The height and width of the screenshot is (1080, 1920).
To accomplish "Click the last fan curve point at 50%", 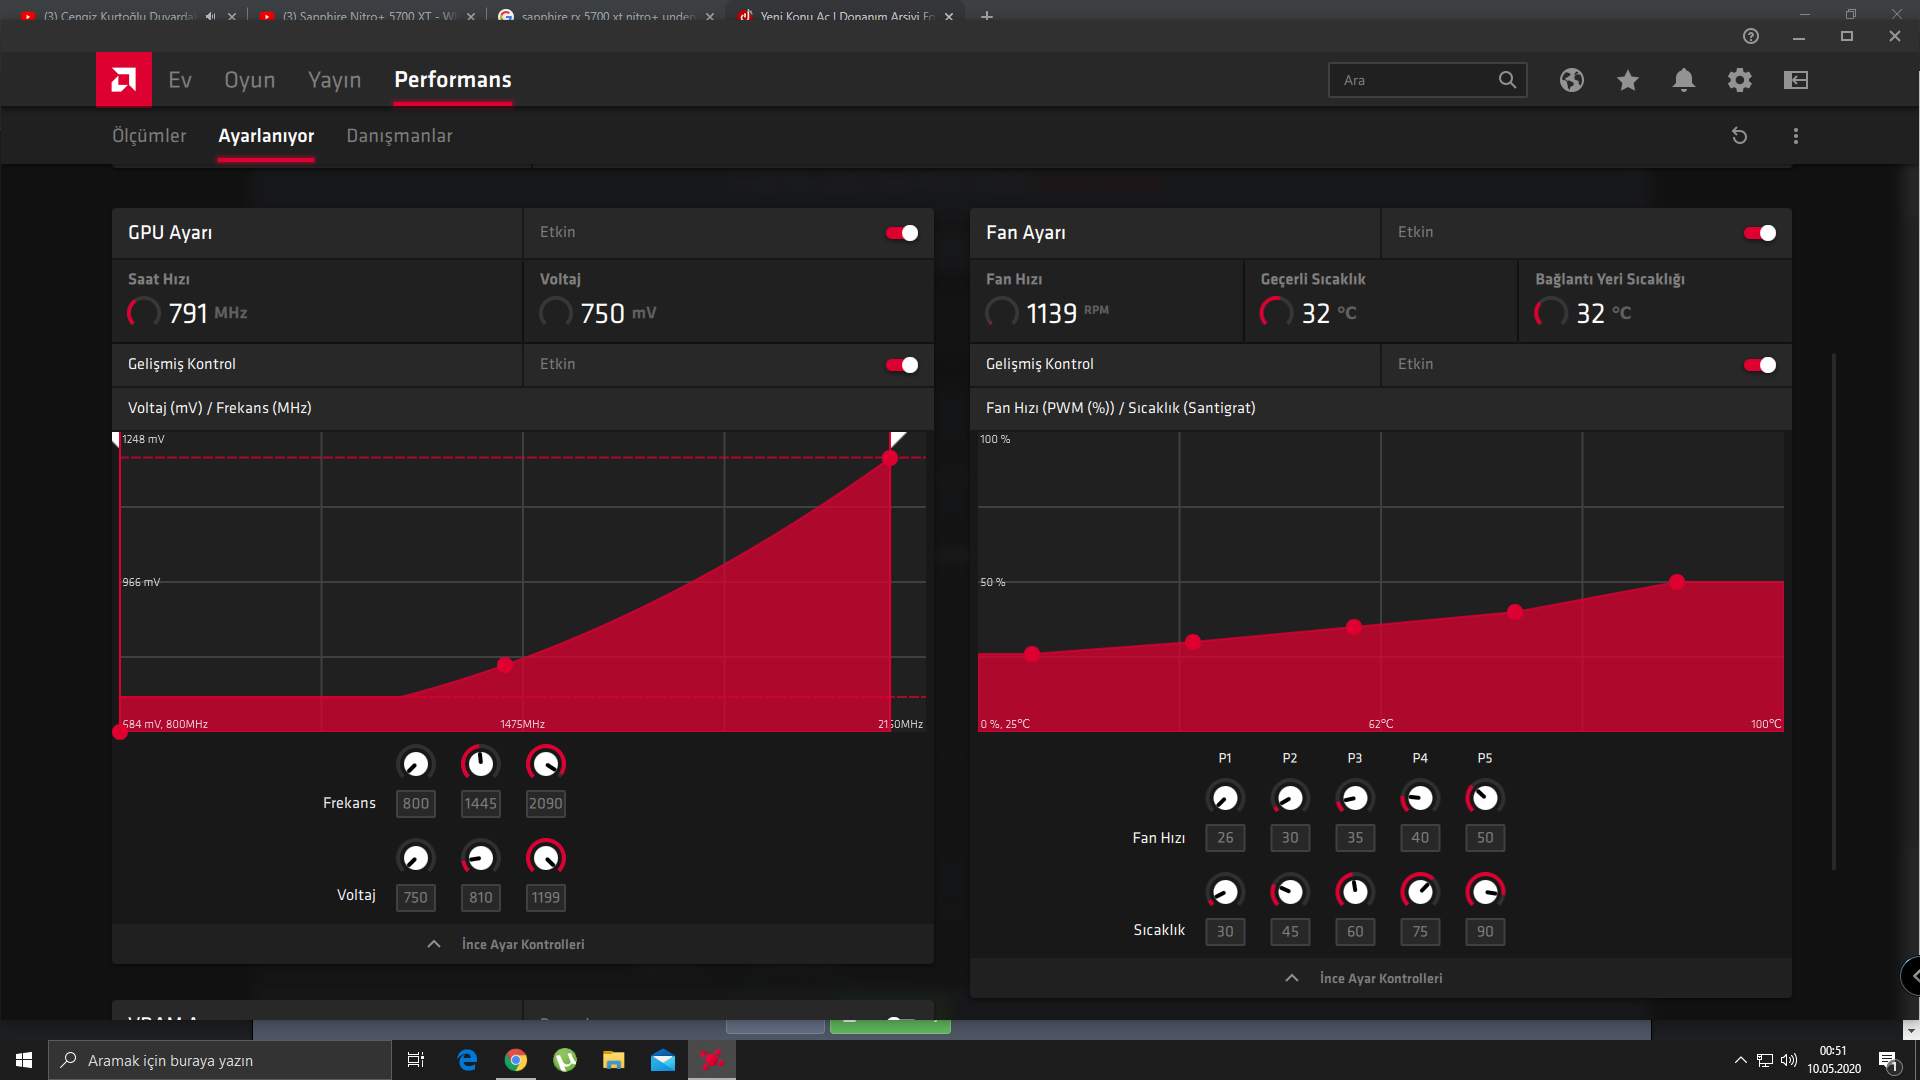I will [1677, 582].
